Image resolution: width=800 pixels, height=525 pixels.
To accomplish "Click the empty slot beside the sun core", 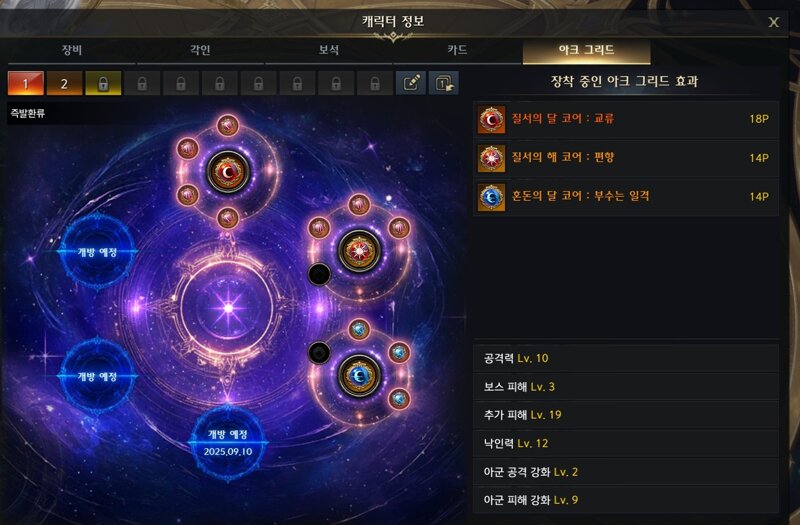I will (x=319, y=274).
